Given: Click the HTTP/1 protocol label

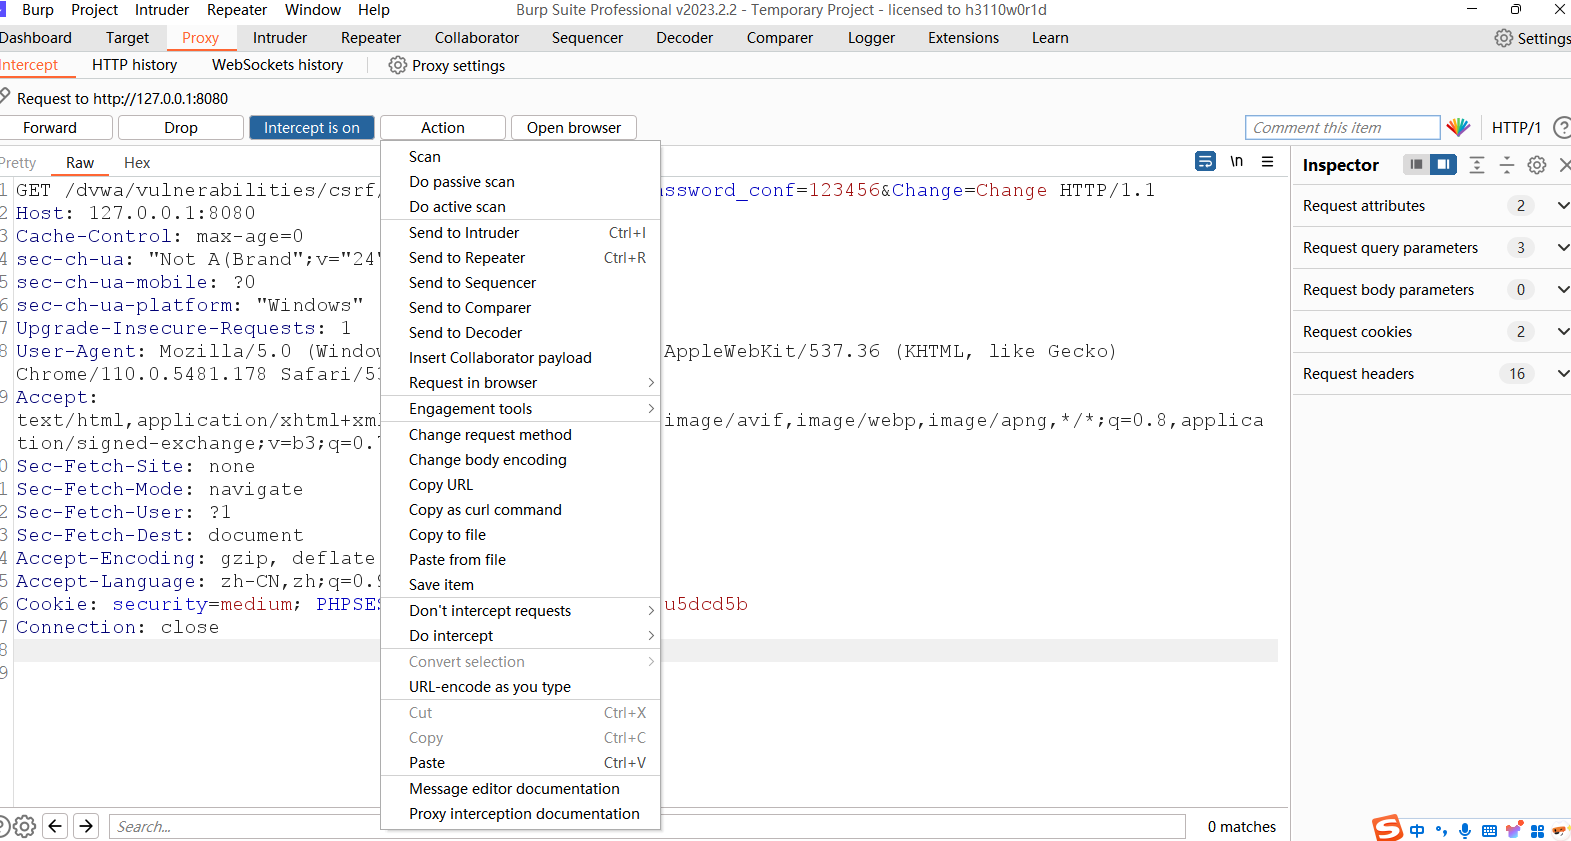Looking at the screenshot, I should [1516, 127].
